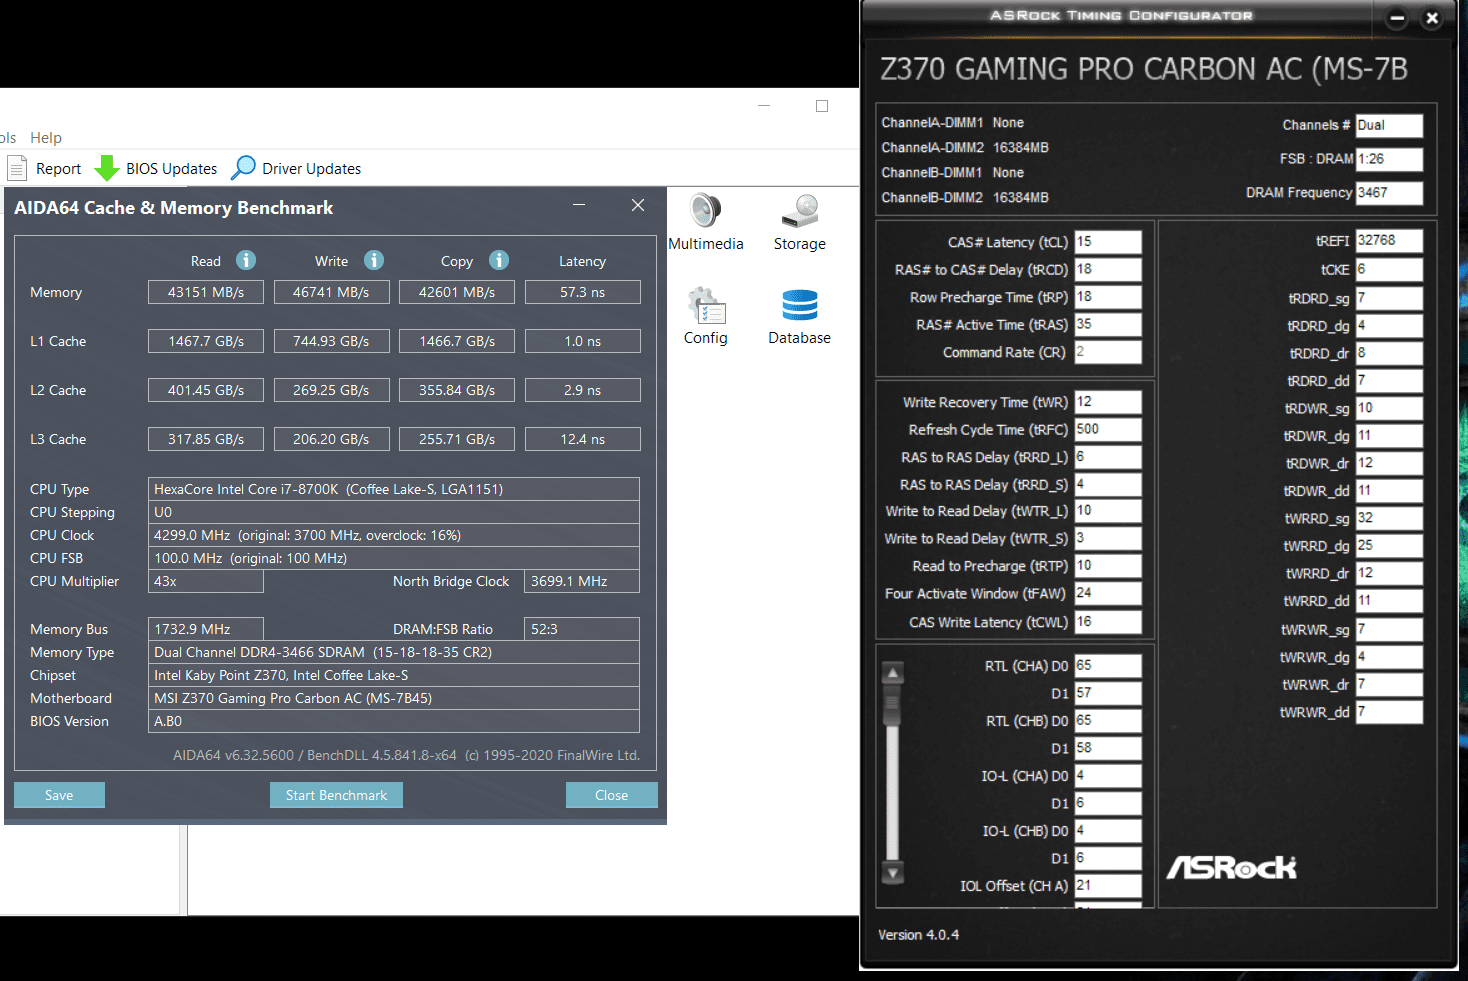Click the BIOS Updates toolbar label
This screenshot has width=1468, height=981.
click(171, 169)
